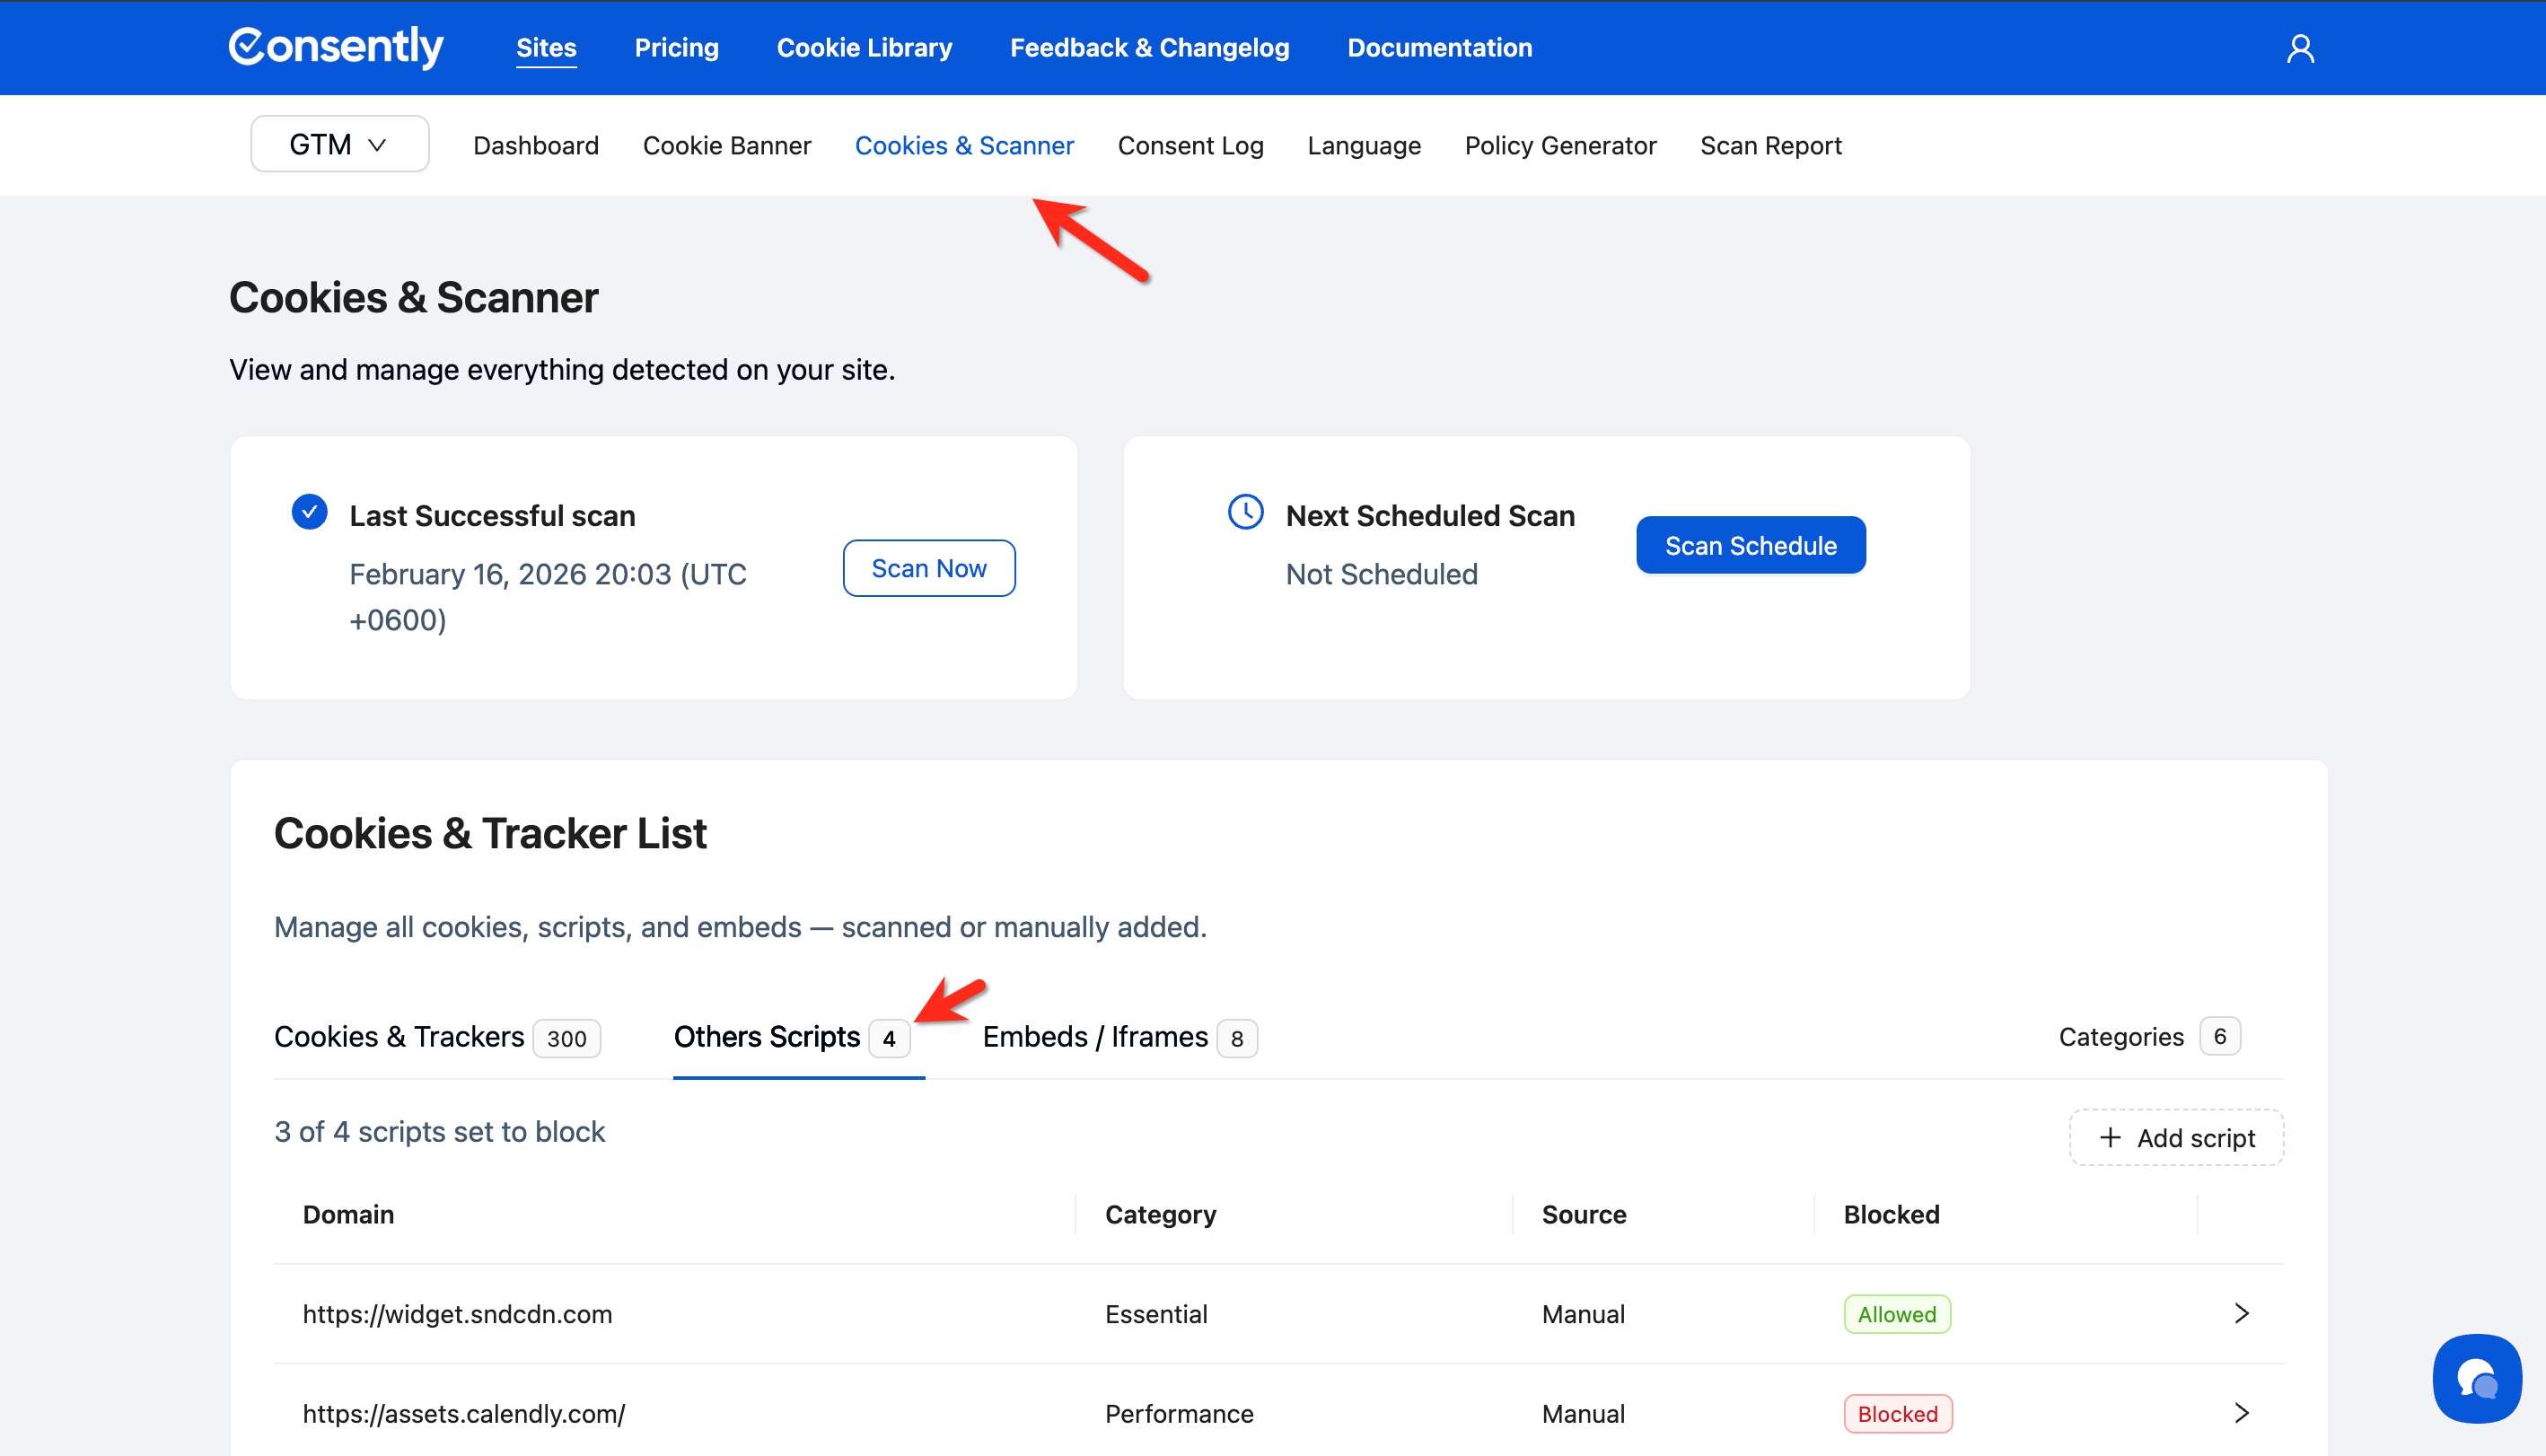The height and width of the screenshot is (1456, 2546).
Task: Click the Consently logo
Action: (336, 47)
